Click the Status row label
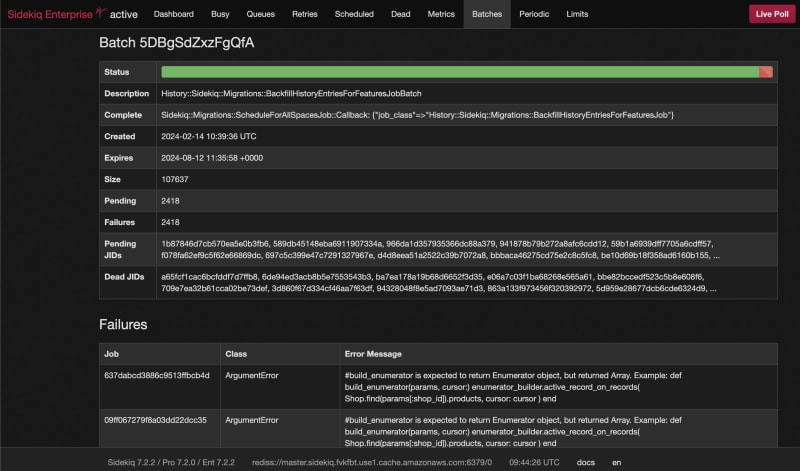The height and width of the screenshot is (471, 800). pyautogui.click(x=116, y=72)
